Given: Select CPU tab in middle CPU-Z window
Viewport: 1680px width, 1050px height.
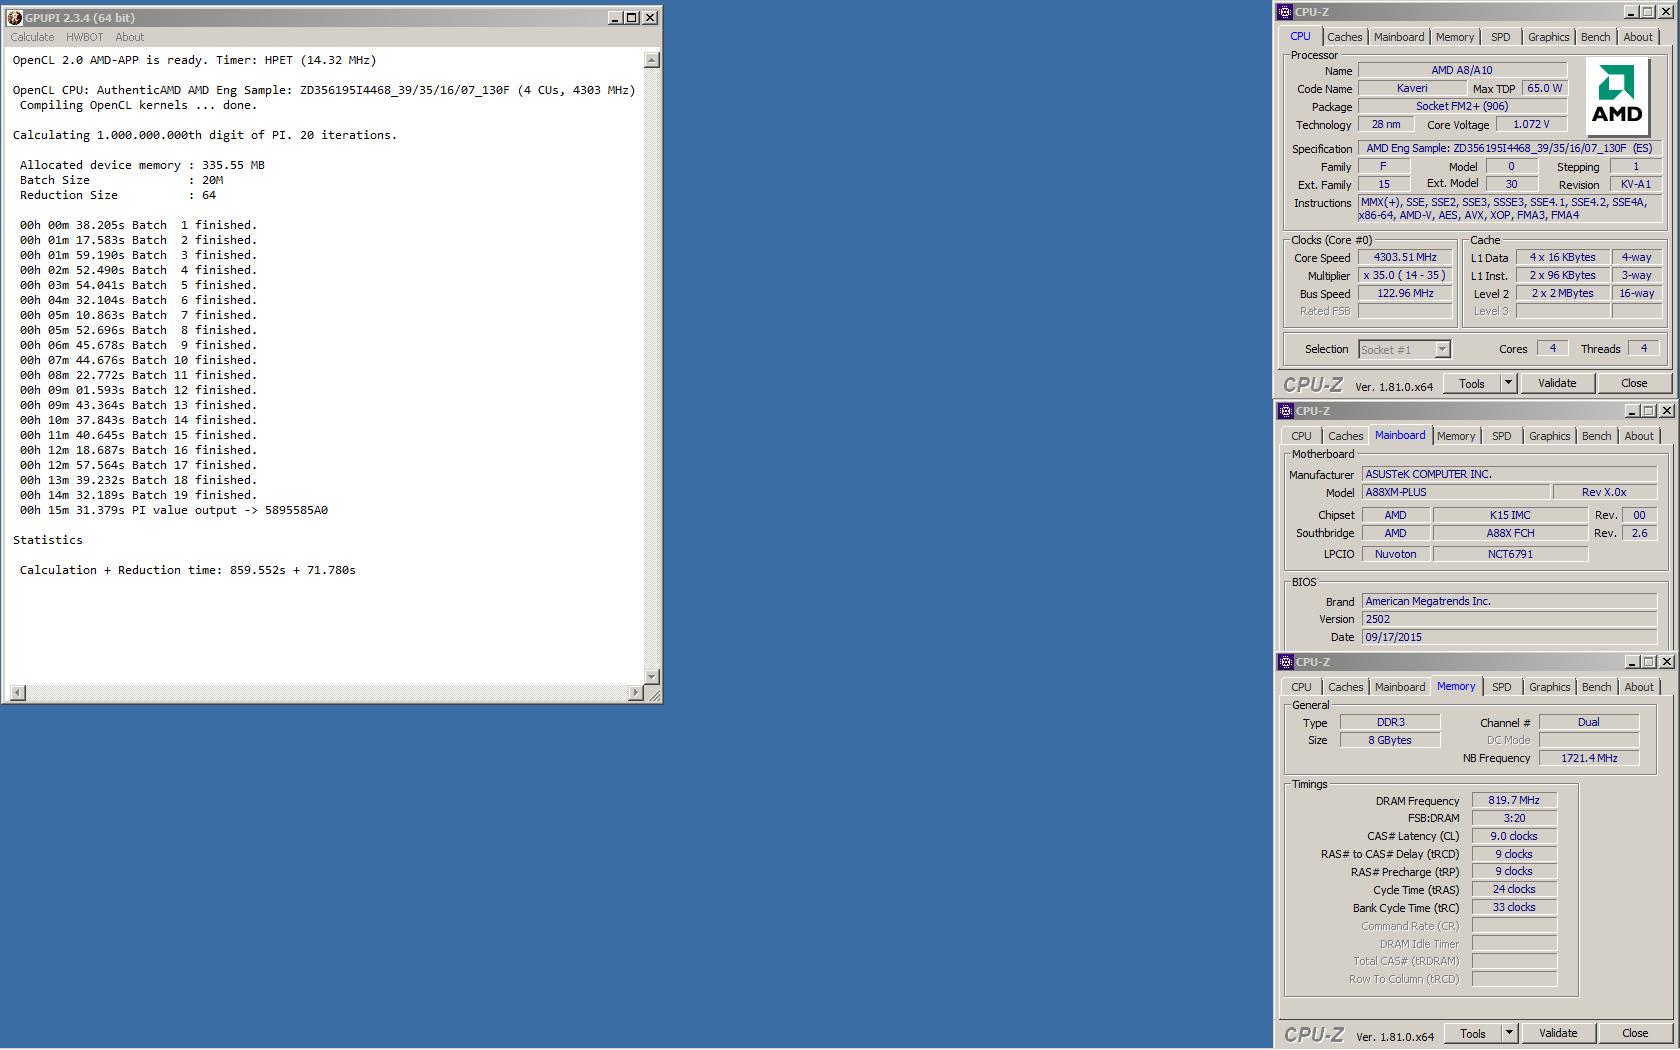Looking at the screenshot, I should click(1301, 436).
